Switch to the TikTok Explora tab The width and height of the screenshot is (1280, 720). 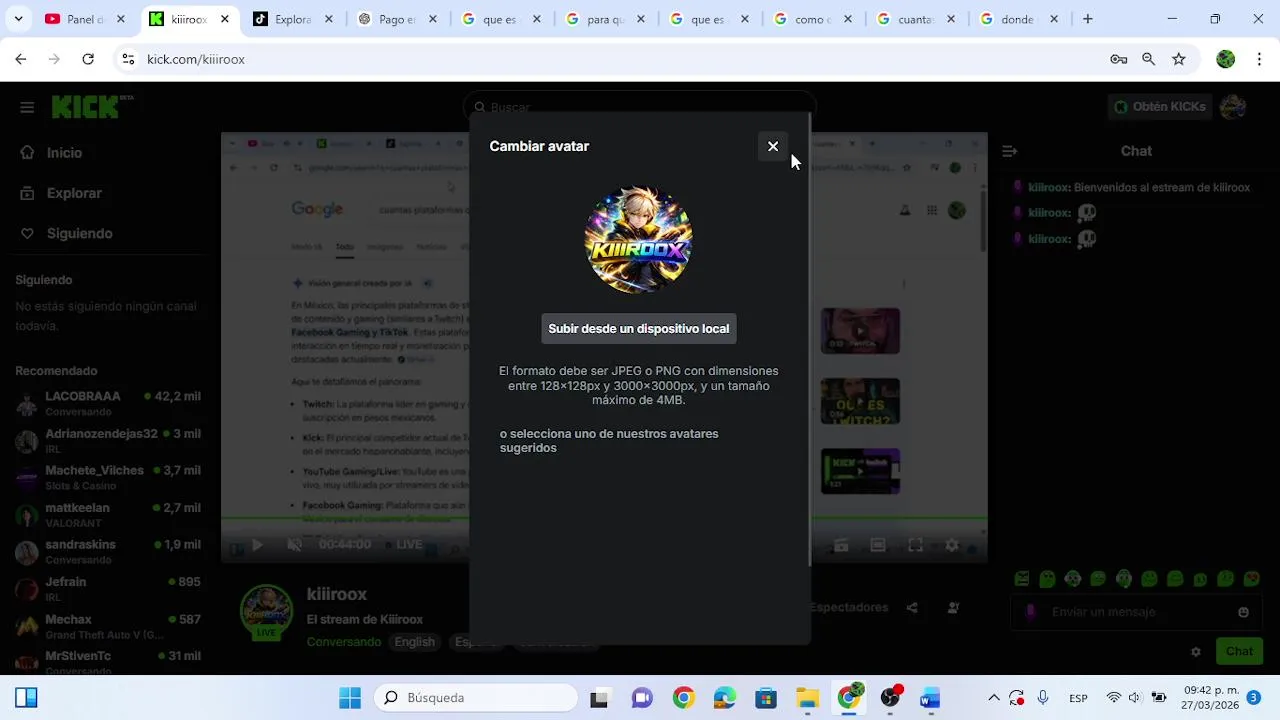tap(292, 19)
